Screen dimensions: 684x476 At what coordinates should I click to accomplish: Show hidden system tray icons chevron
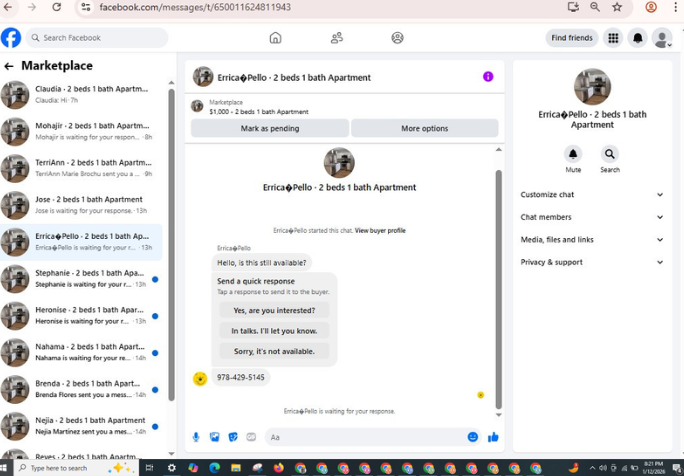tap(592, 468)
